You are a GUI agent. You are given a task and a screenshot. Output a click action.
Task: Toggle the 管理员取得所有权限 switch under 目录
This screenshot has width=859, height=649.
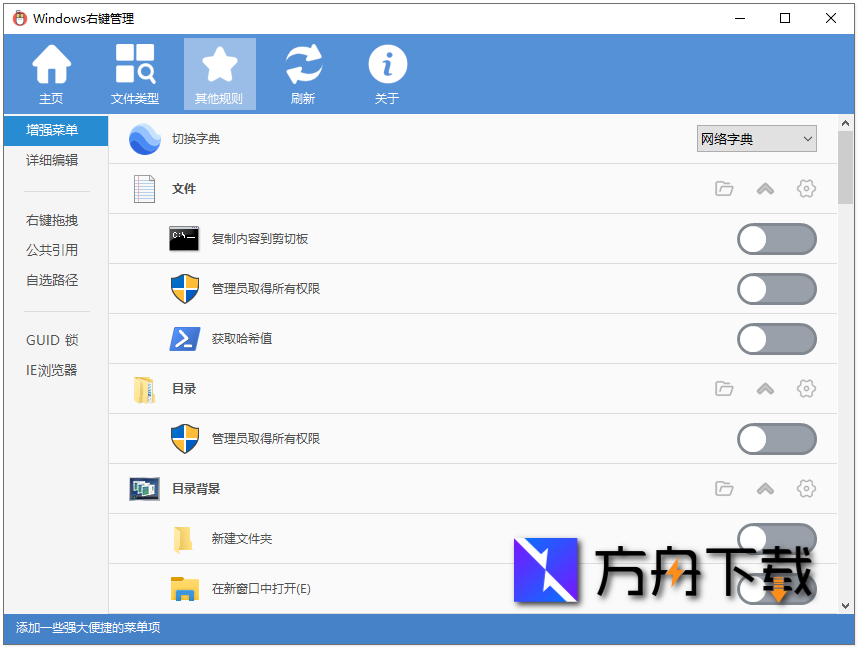point(777,439)
